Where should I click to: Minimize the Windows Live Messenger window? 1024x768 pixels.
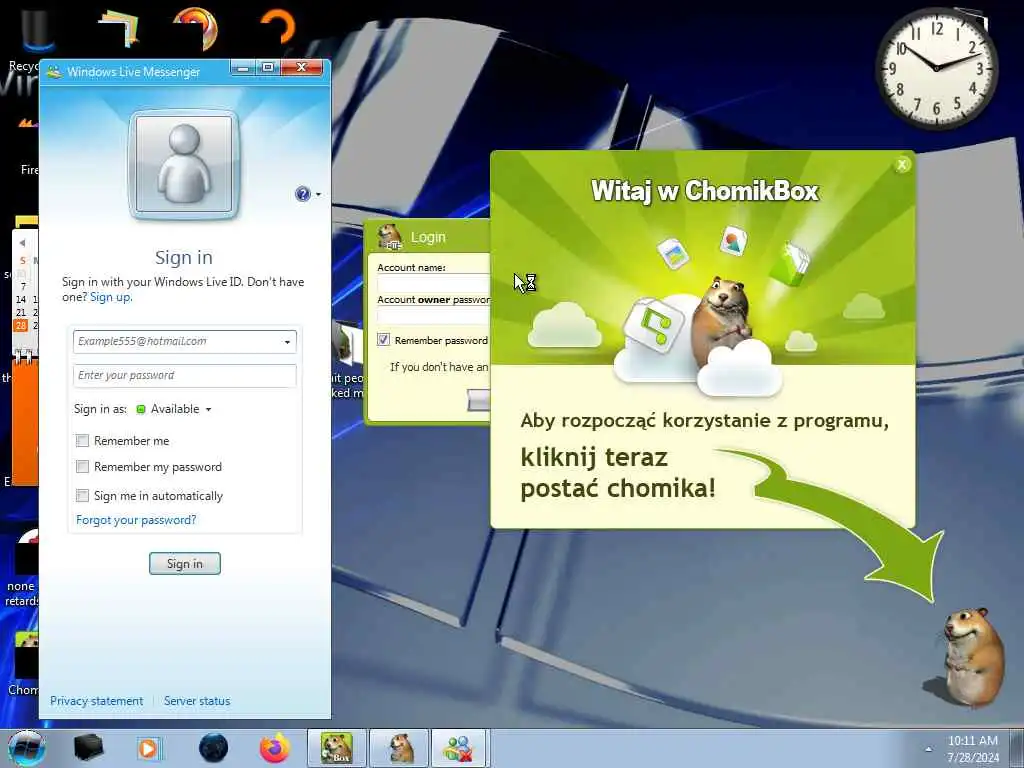pyautogui.click(x=243, y=67)
